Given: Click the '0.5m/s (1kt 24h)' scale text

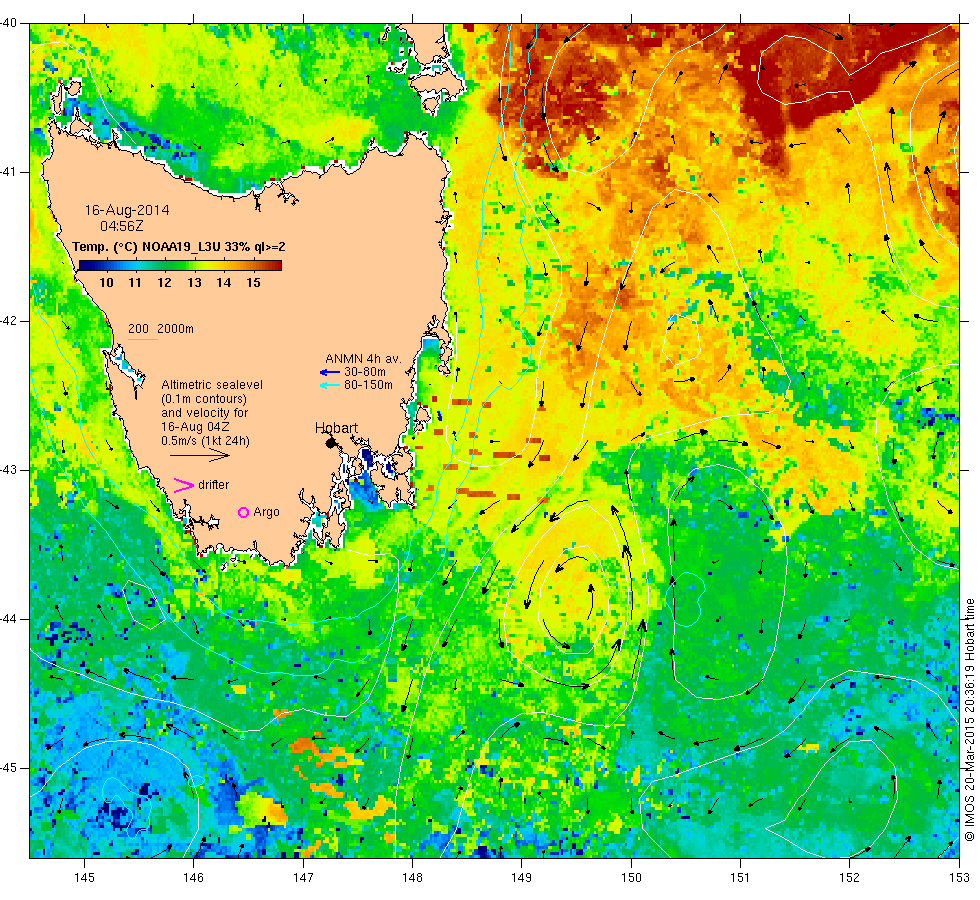Looking at the screenshot, I should pos(206,441).
